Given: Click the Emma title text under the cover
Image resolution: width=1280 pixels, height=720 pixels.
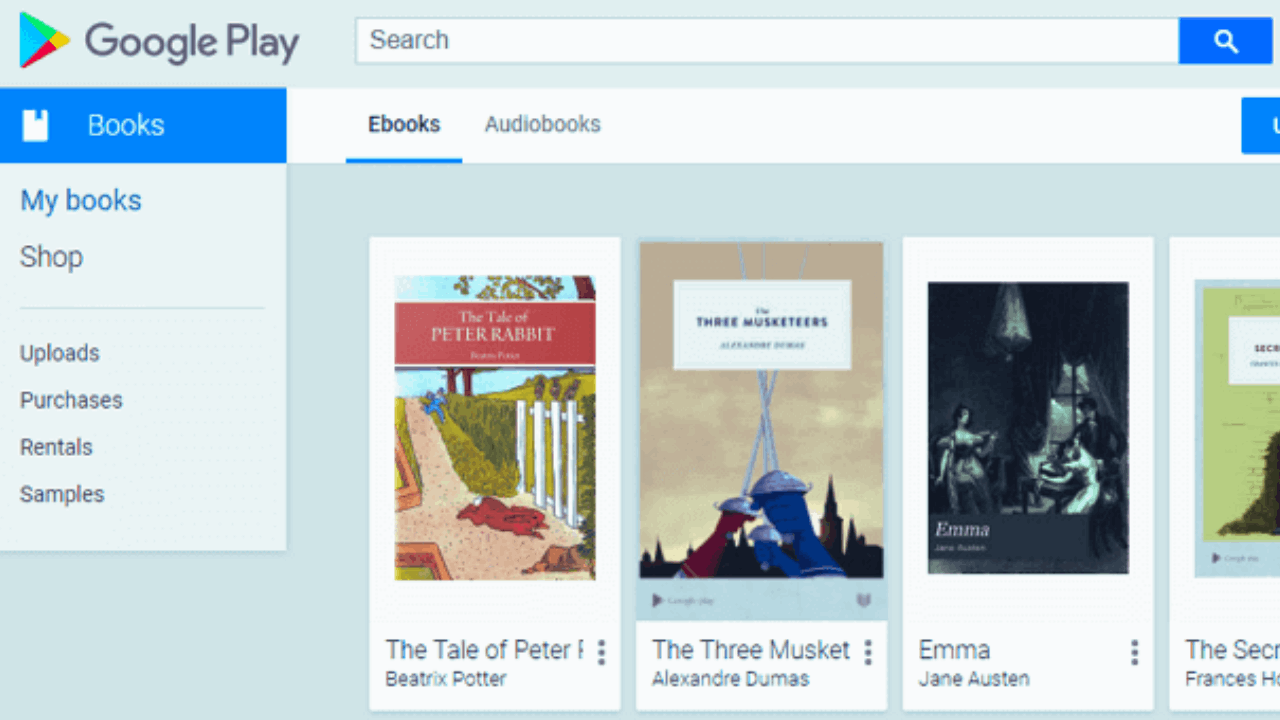Looking at the screenshot, I should point(954,650).
